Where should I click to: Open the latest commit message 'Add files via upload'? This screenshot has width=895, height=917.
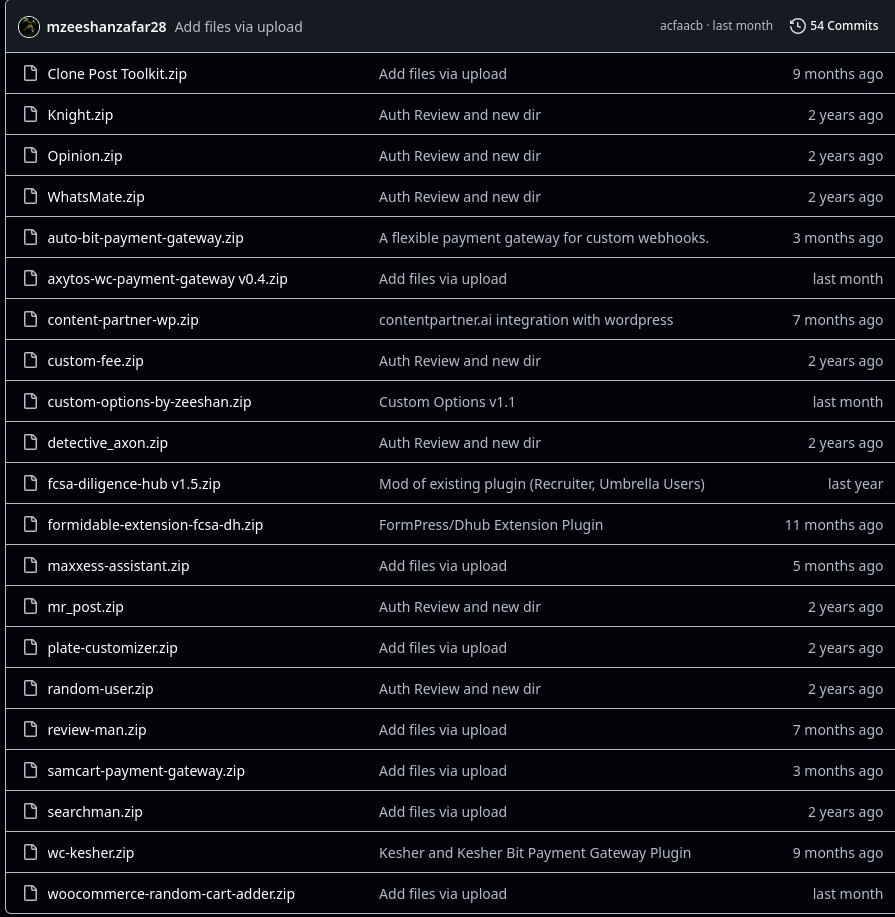click(239, 27)
